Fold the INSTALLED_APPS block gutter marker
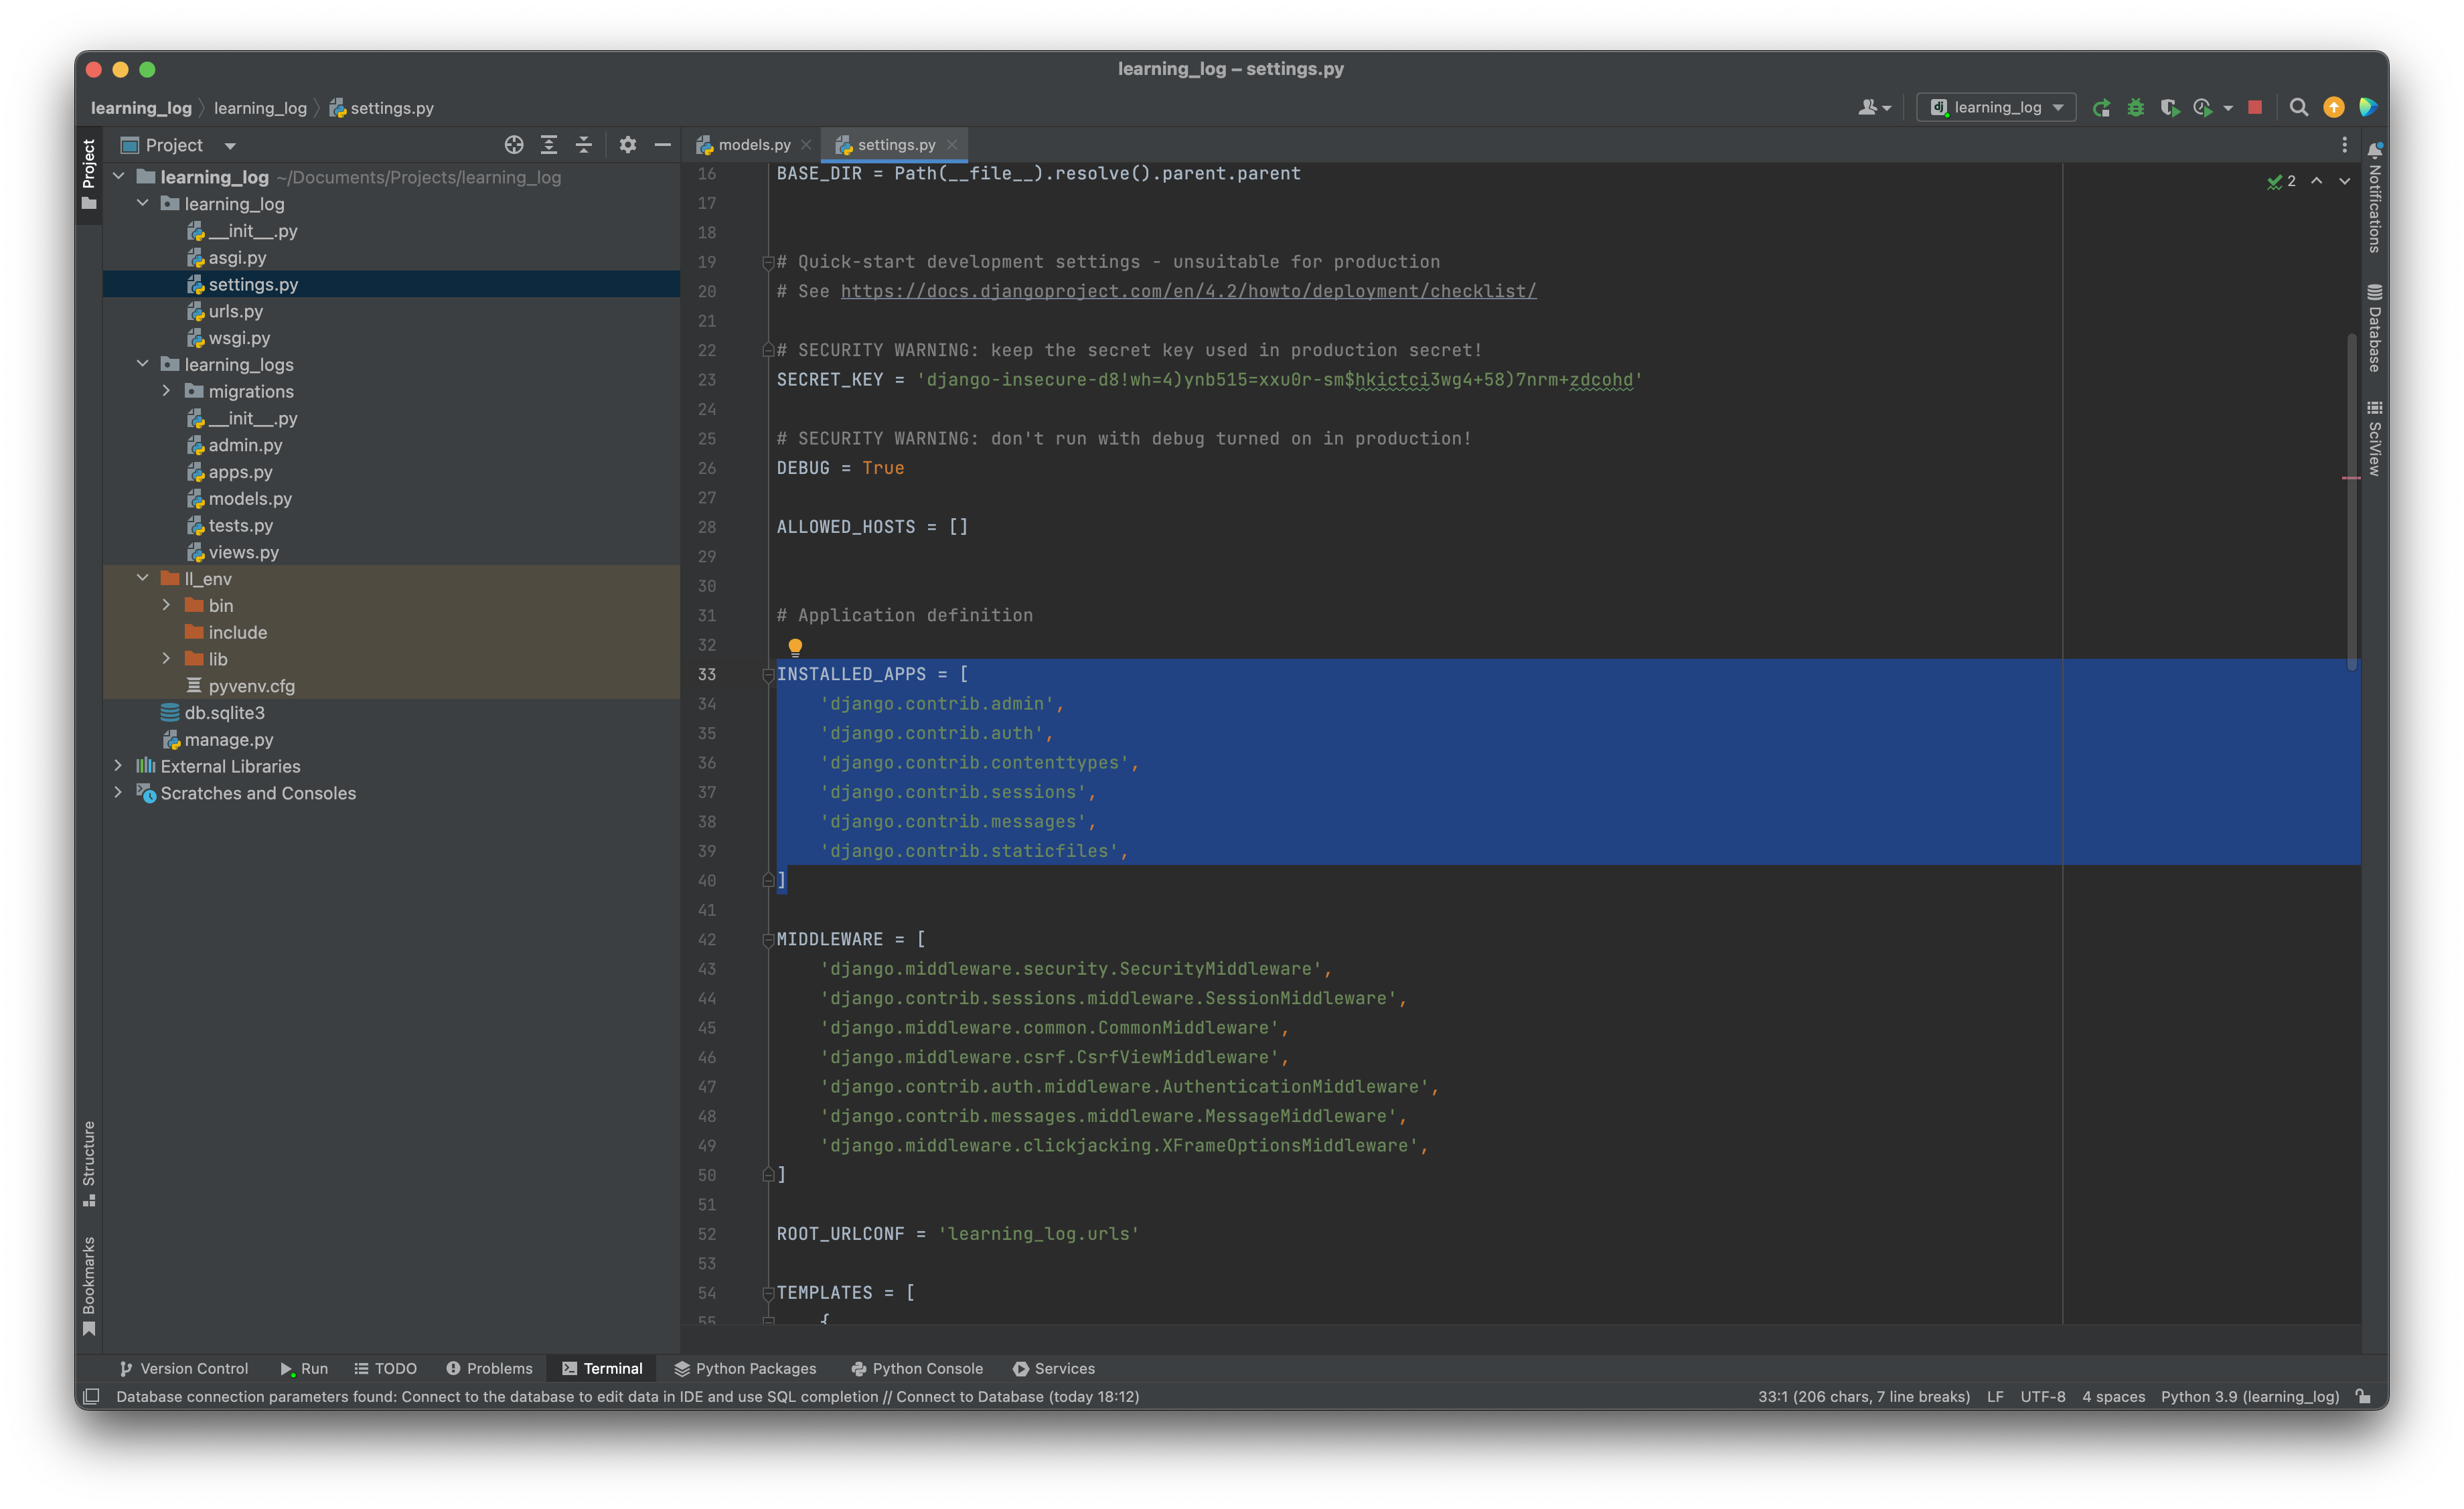 coord(768,675)
